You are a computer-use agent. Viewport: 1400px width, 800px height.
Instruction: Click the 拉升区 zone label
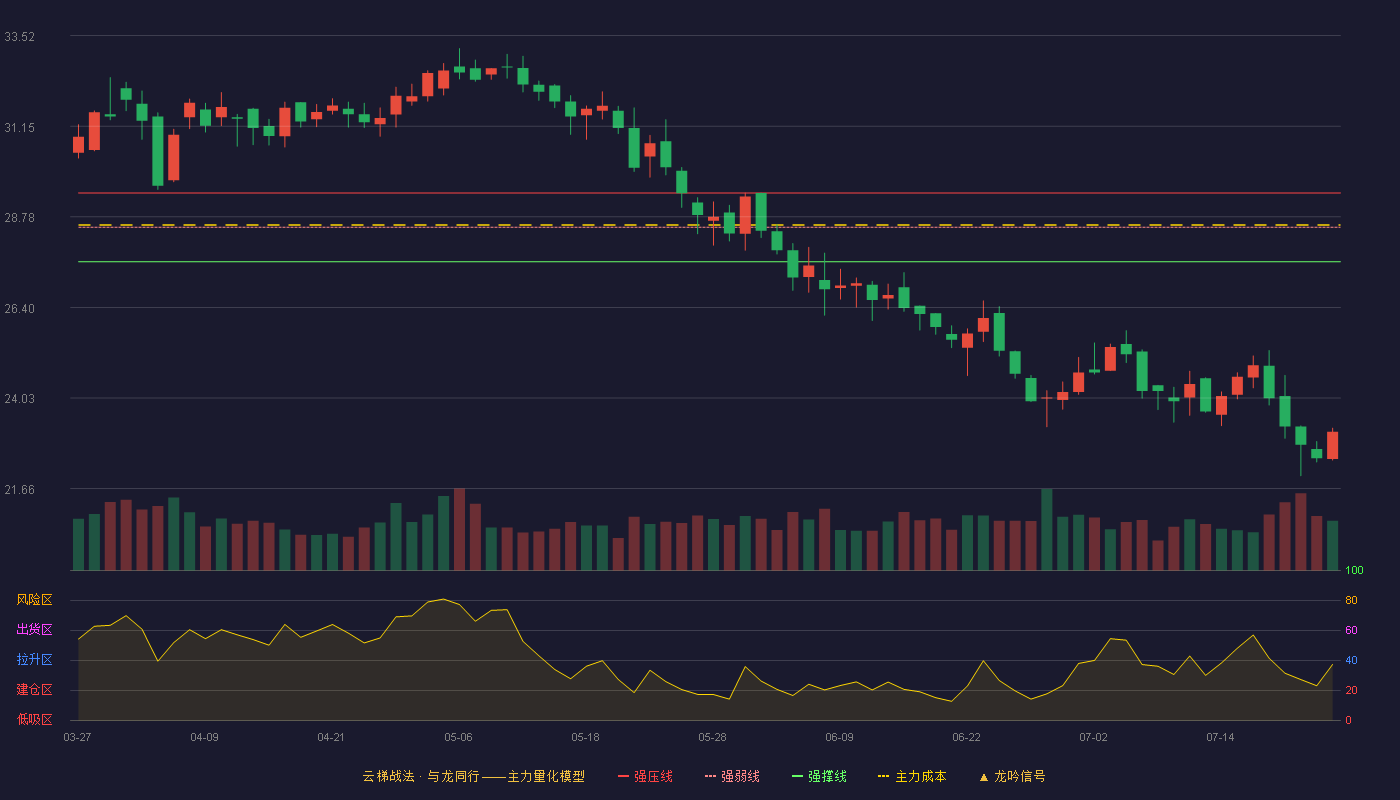[x=34, y=660]
